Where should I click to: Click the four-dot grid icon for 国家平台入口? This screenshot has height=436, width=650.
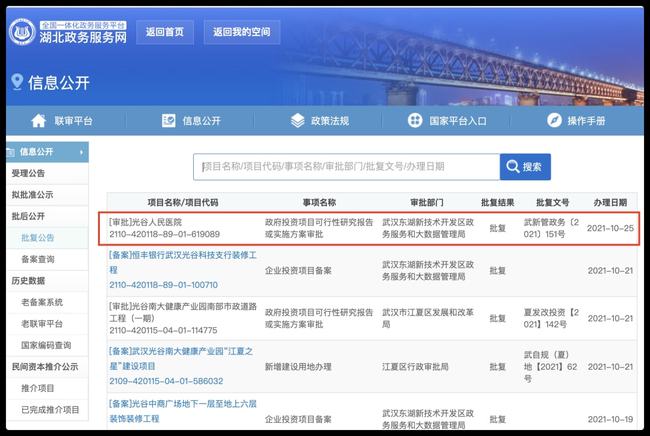415,121
